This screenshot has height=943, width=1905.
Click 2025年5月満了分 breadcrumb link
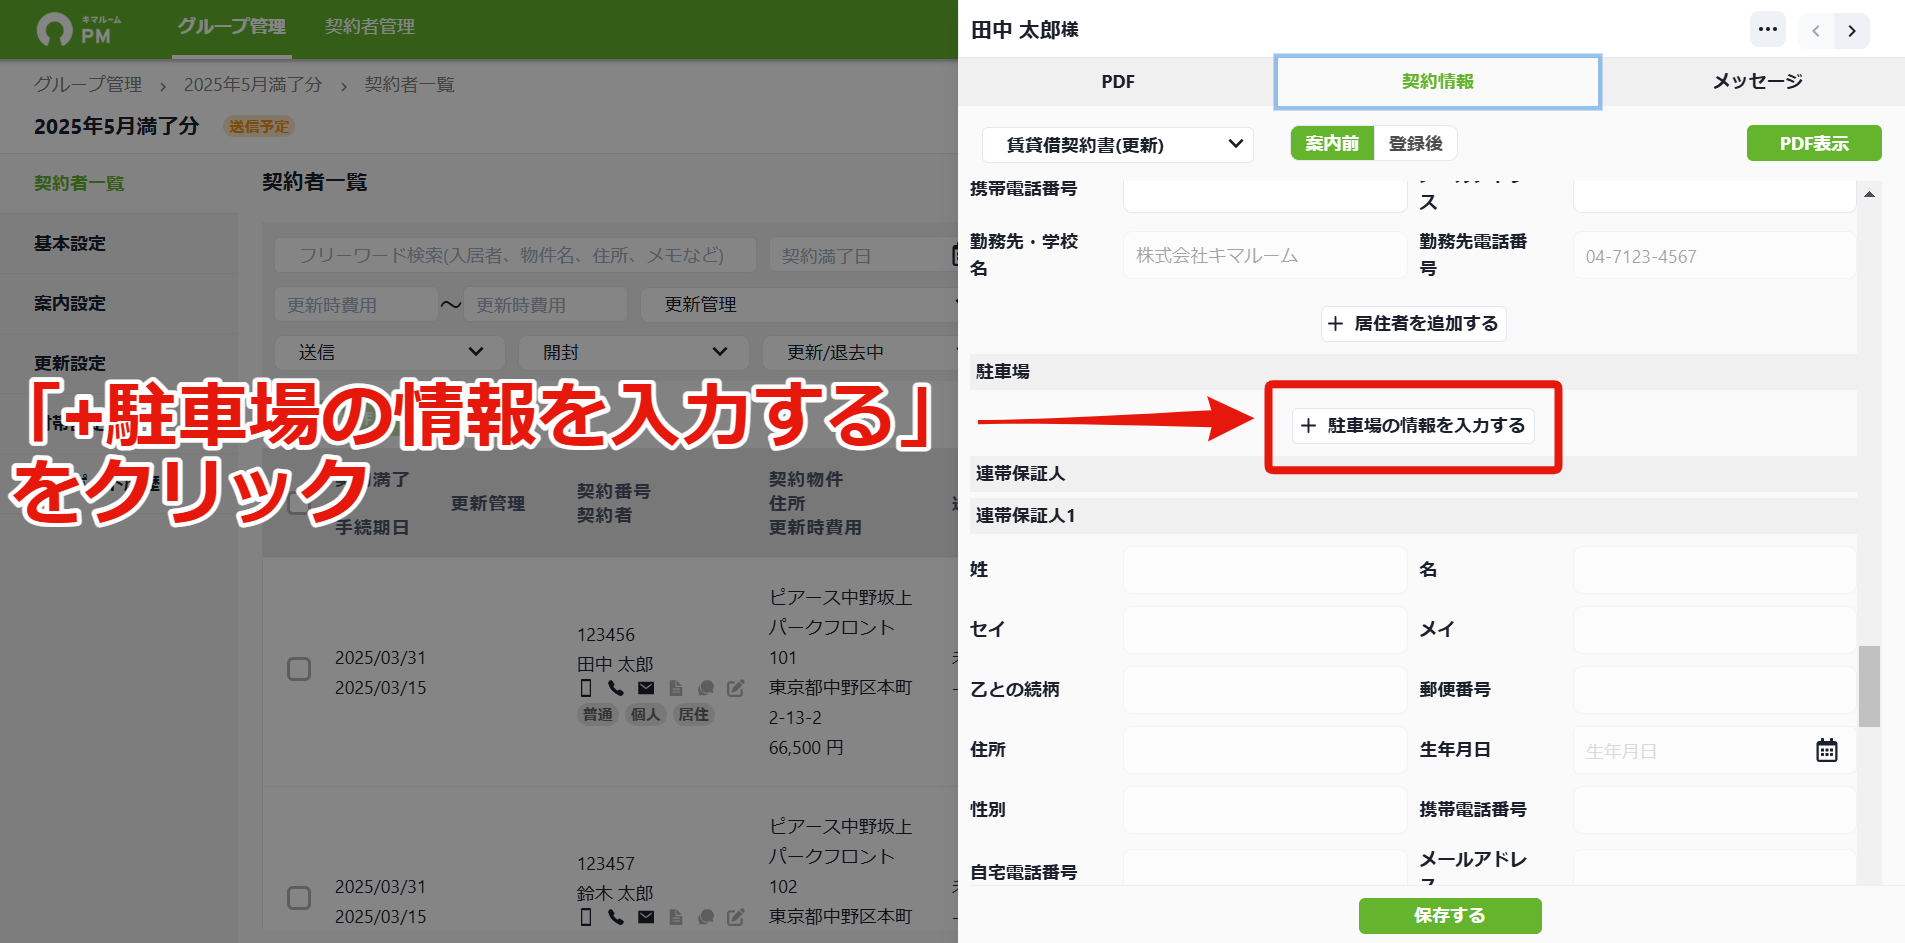pyautogui.click(x=253, y=85)
